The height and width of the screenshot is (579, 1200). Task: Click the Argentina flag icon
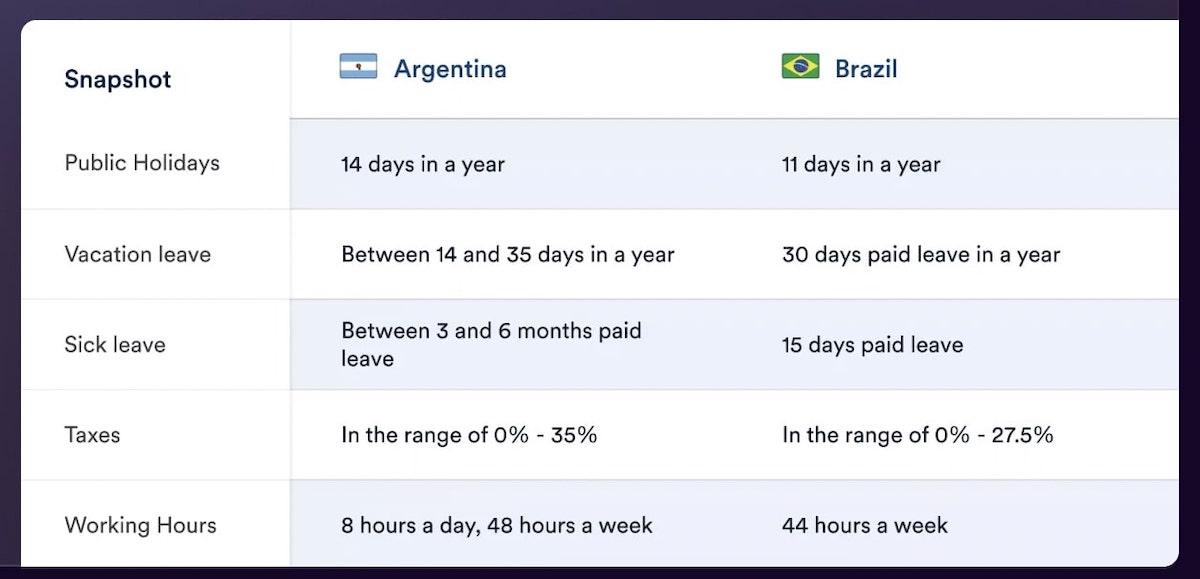coord(358,67)
